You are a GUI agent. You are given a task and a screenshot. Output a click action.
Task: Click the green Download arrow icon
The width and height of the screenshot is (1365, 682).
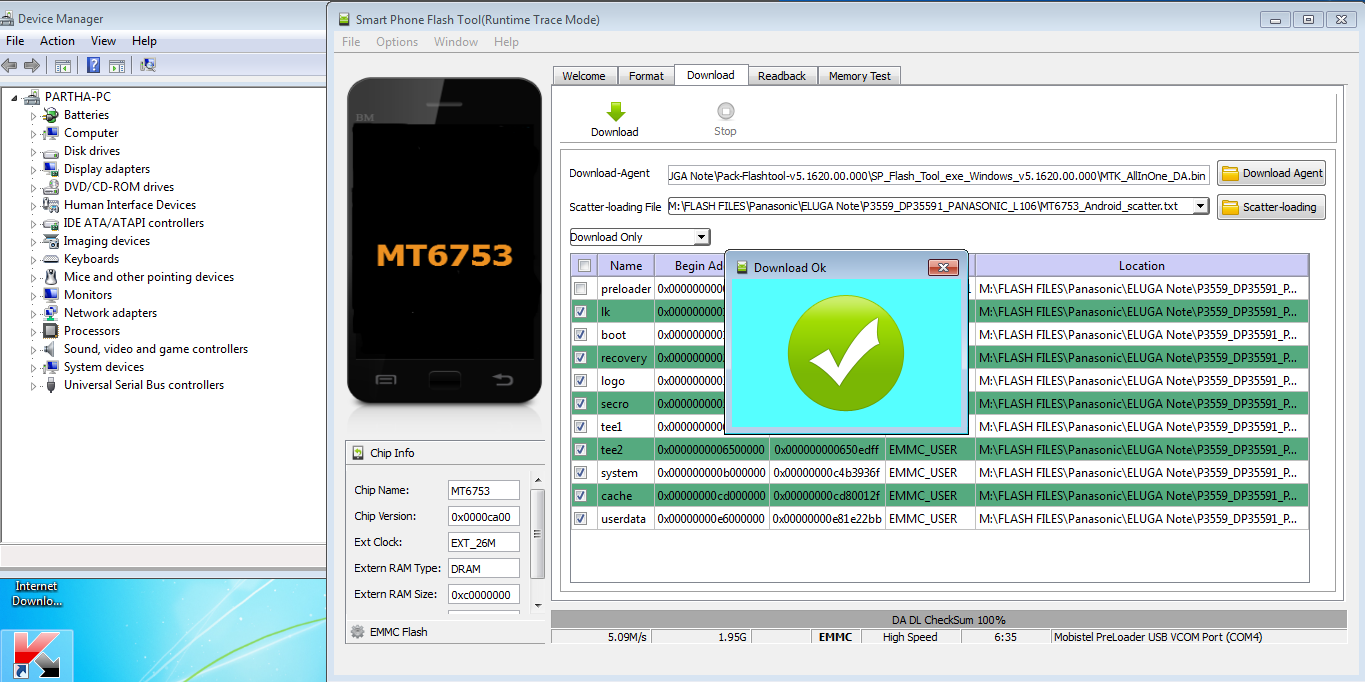[615, 111]
